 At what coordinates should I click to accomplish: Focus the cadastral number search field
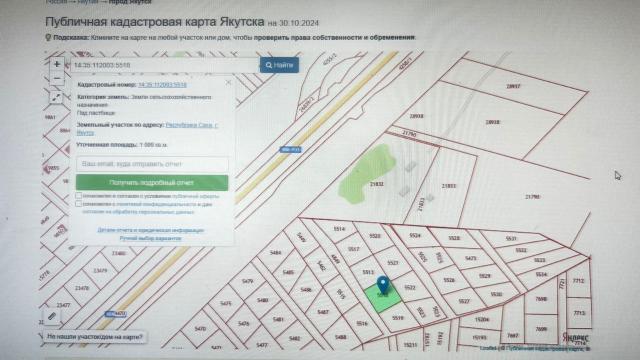165,65
